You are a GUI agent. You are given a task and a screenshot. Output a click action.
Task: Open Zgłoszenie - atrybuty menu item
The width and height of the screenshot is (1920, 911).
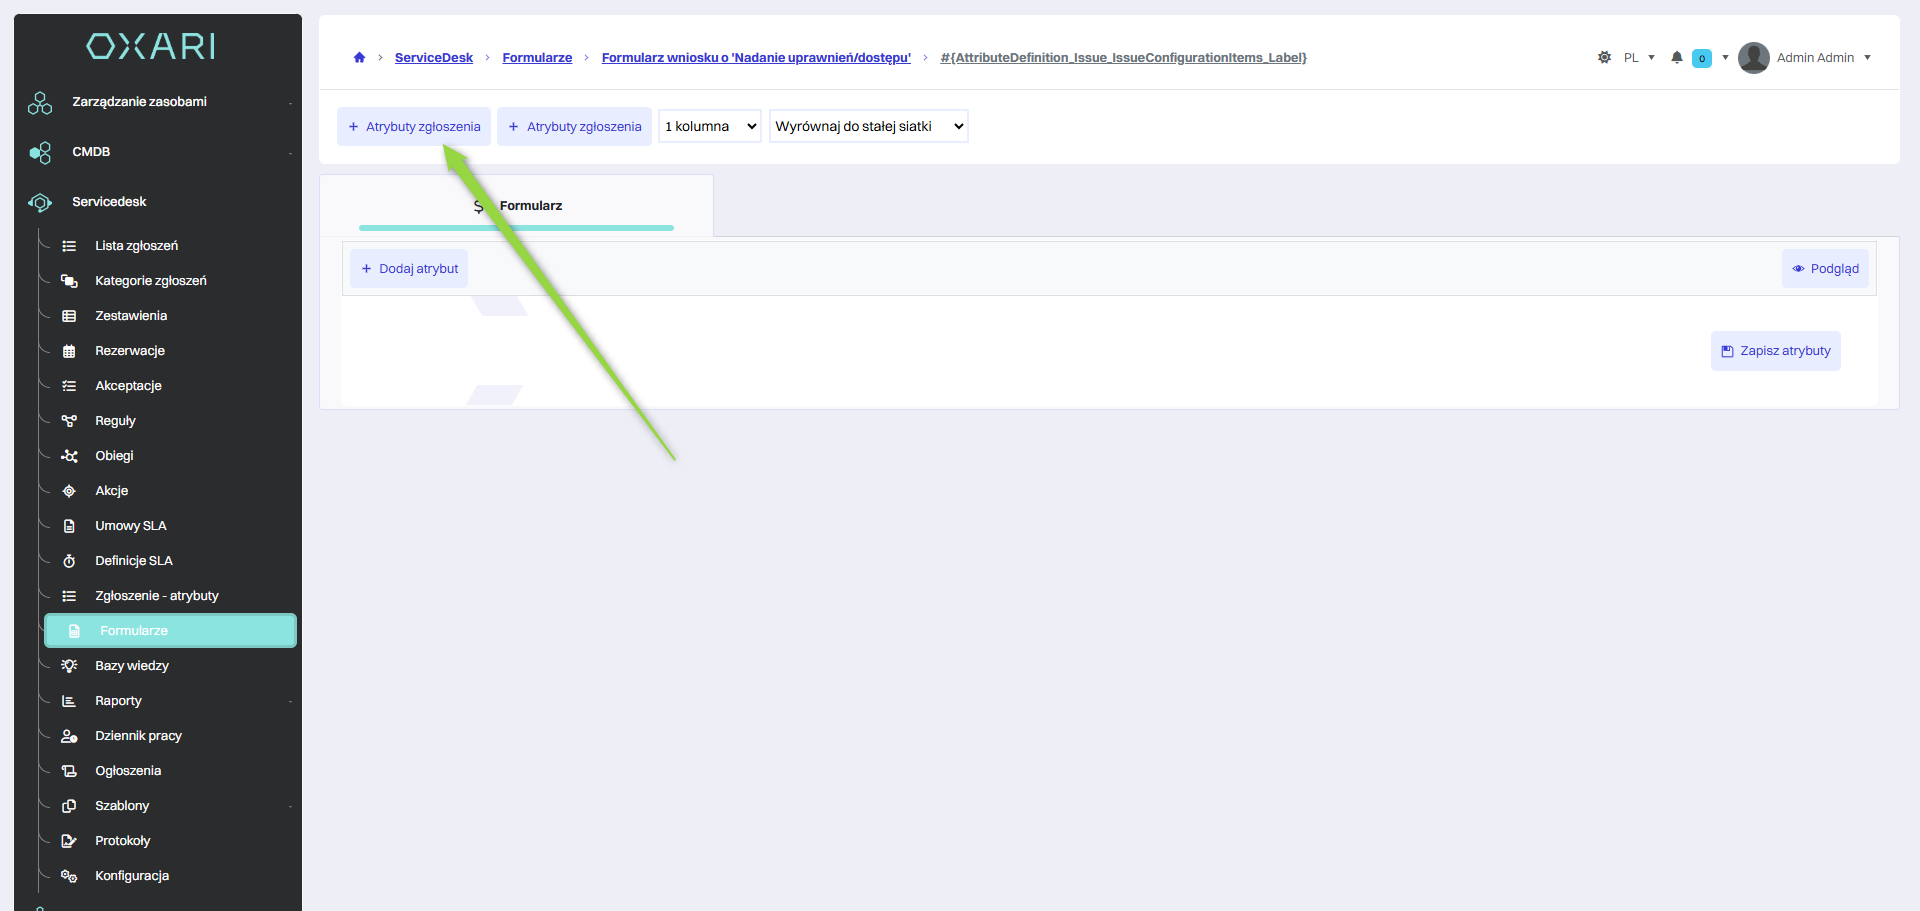point(156,596)
